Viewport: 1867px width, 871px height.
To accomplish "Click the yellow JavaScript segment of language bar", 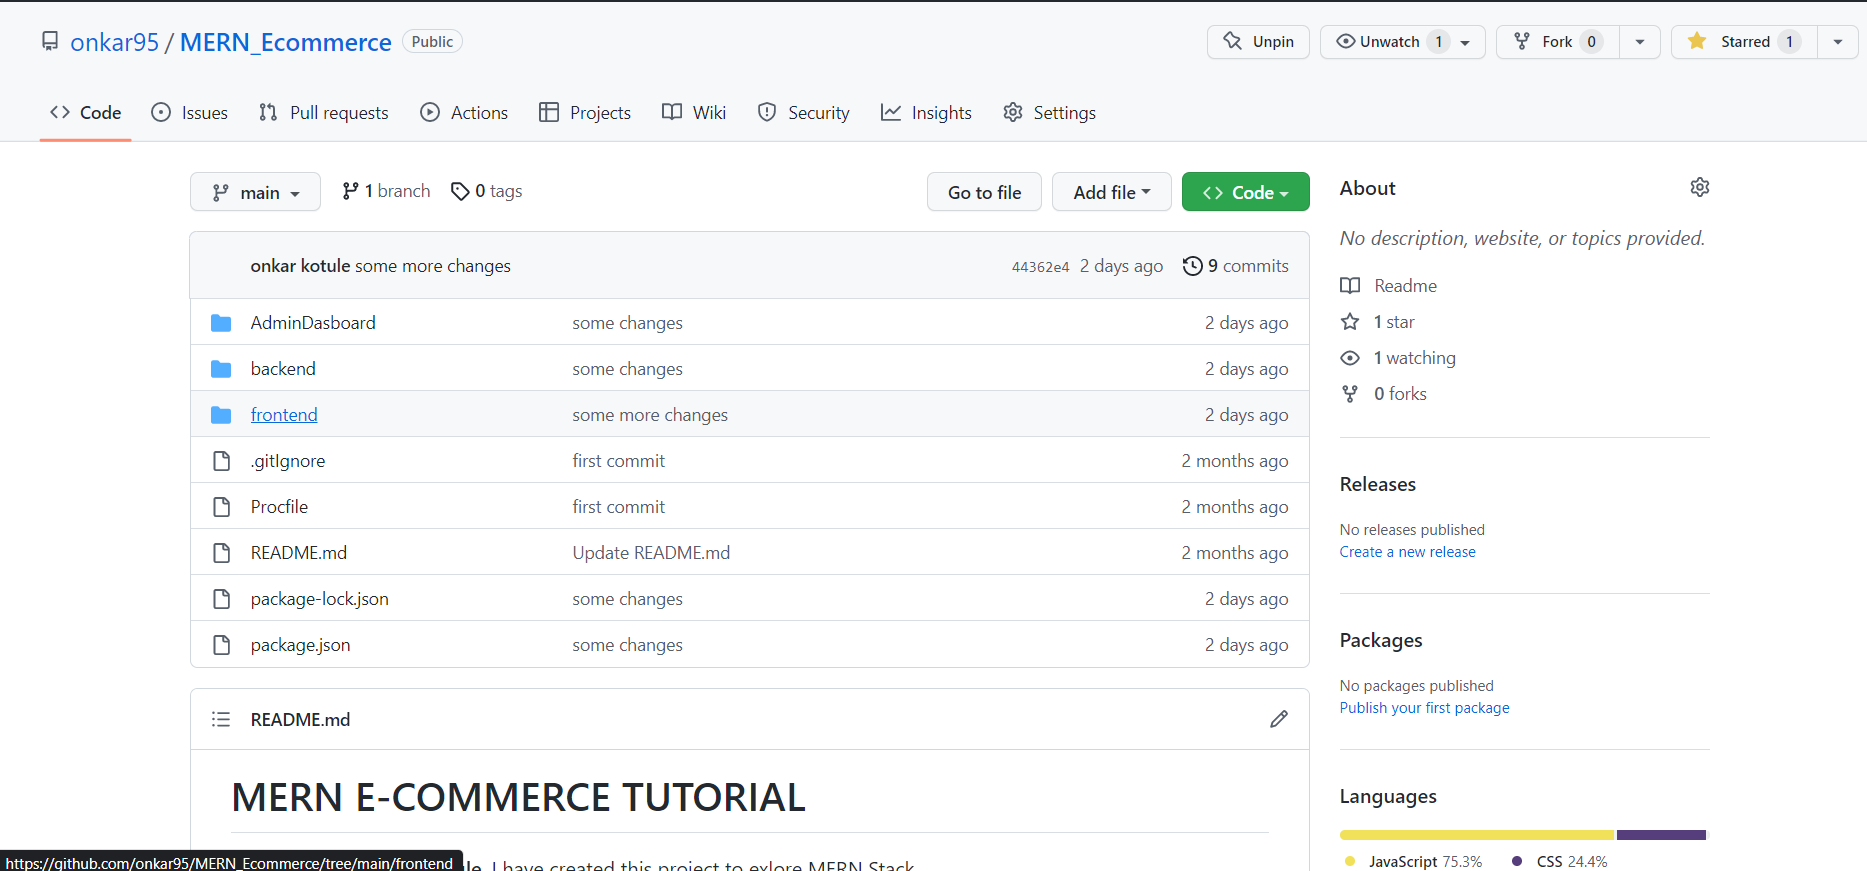I will click(x=1477, y=835).
